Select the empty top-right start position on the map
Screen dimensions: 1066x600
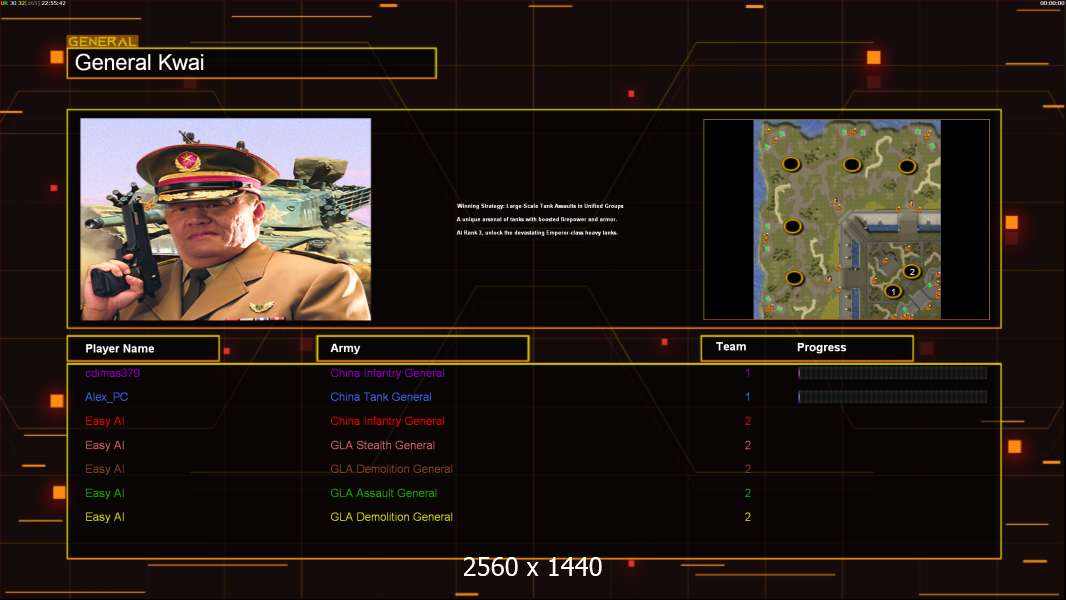(907, 166)
